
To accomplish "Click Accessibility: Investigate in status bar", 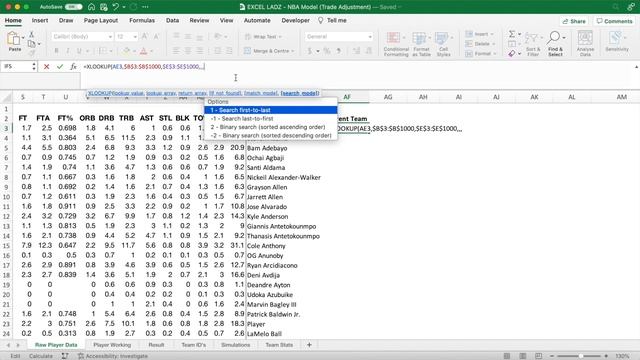I will click(x=113, y=356).
